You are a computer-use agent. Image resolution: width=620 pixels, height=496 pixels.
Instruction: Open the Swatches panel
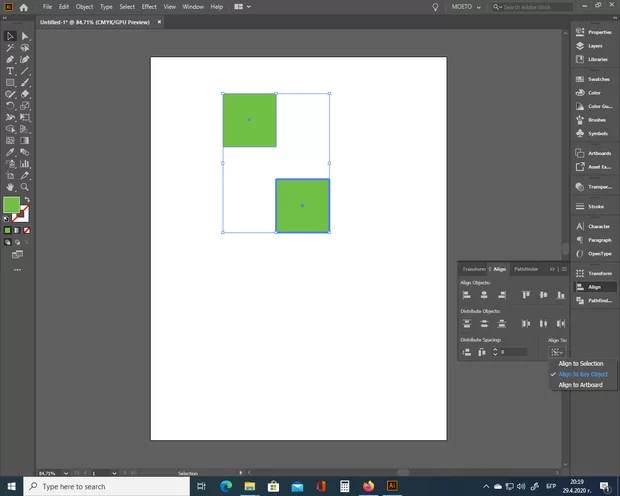[595, 79]
